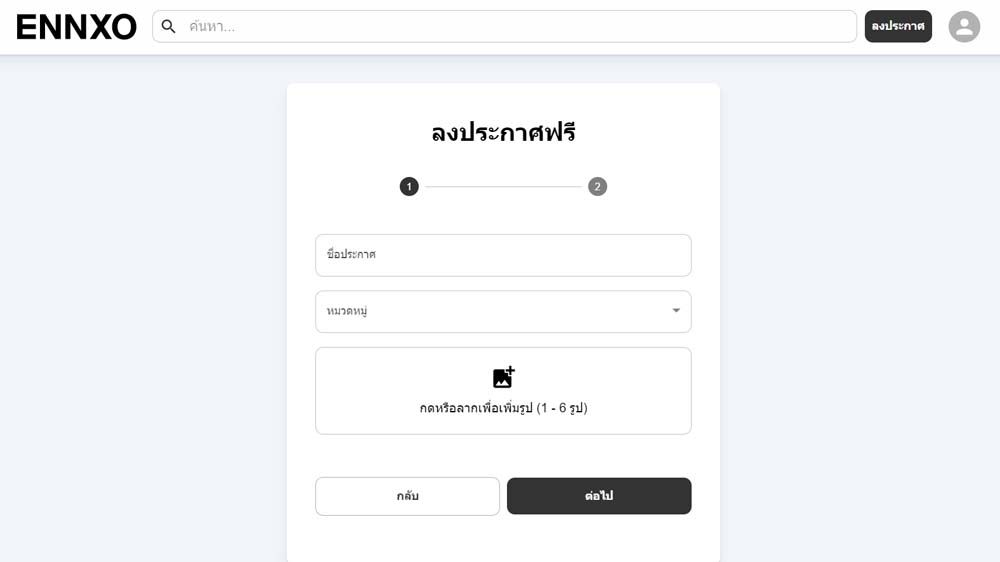Go to step 2 circle in stepper

click(598, 187)
